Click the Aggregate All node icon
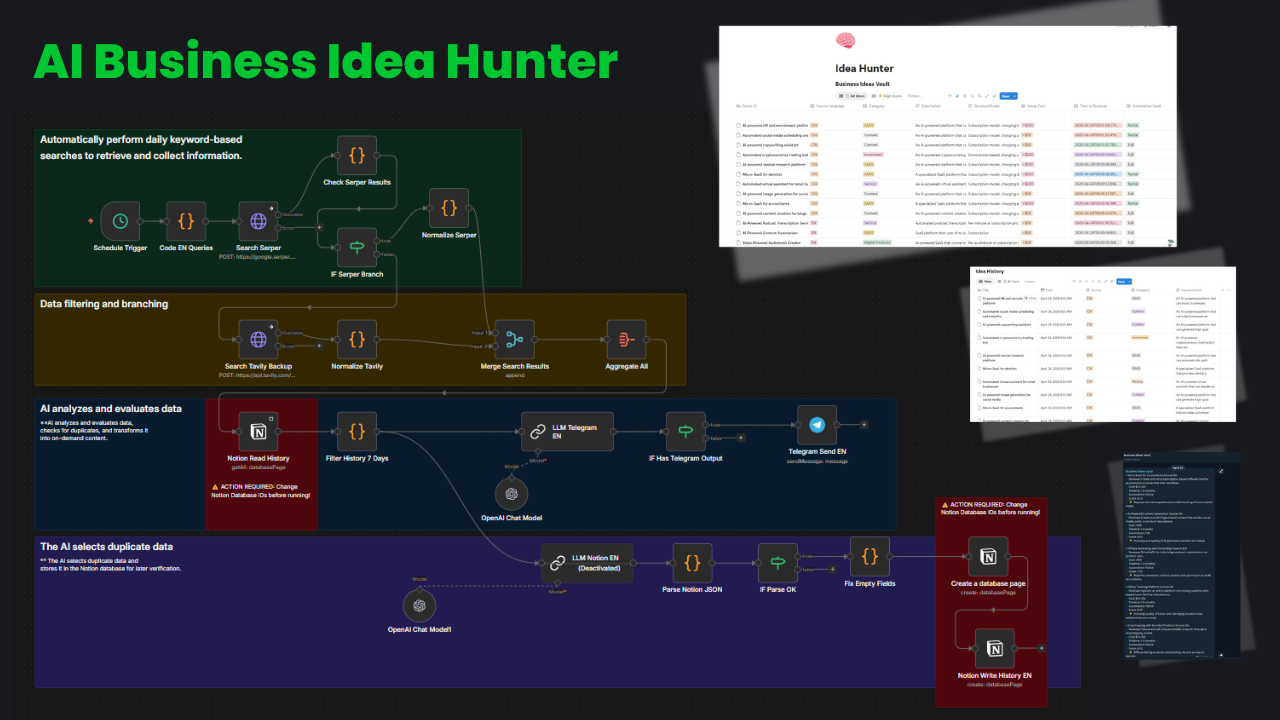This screenshot has width=1280, height=720. coord(625,338)
